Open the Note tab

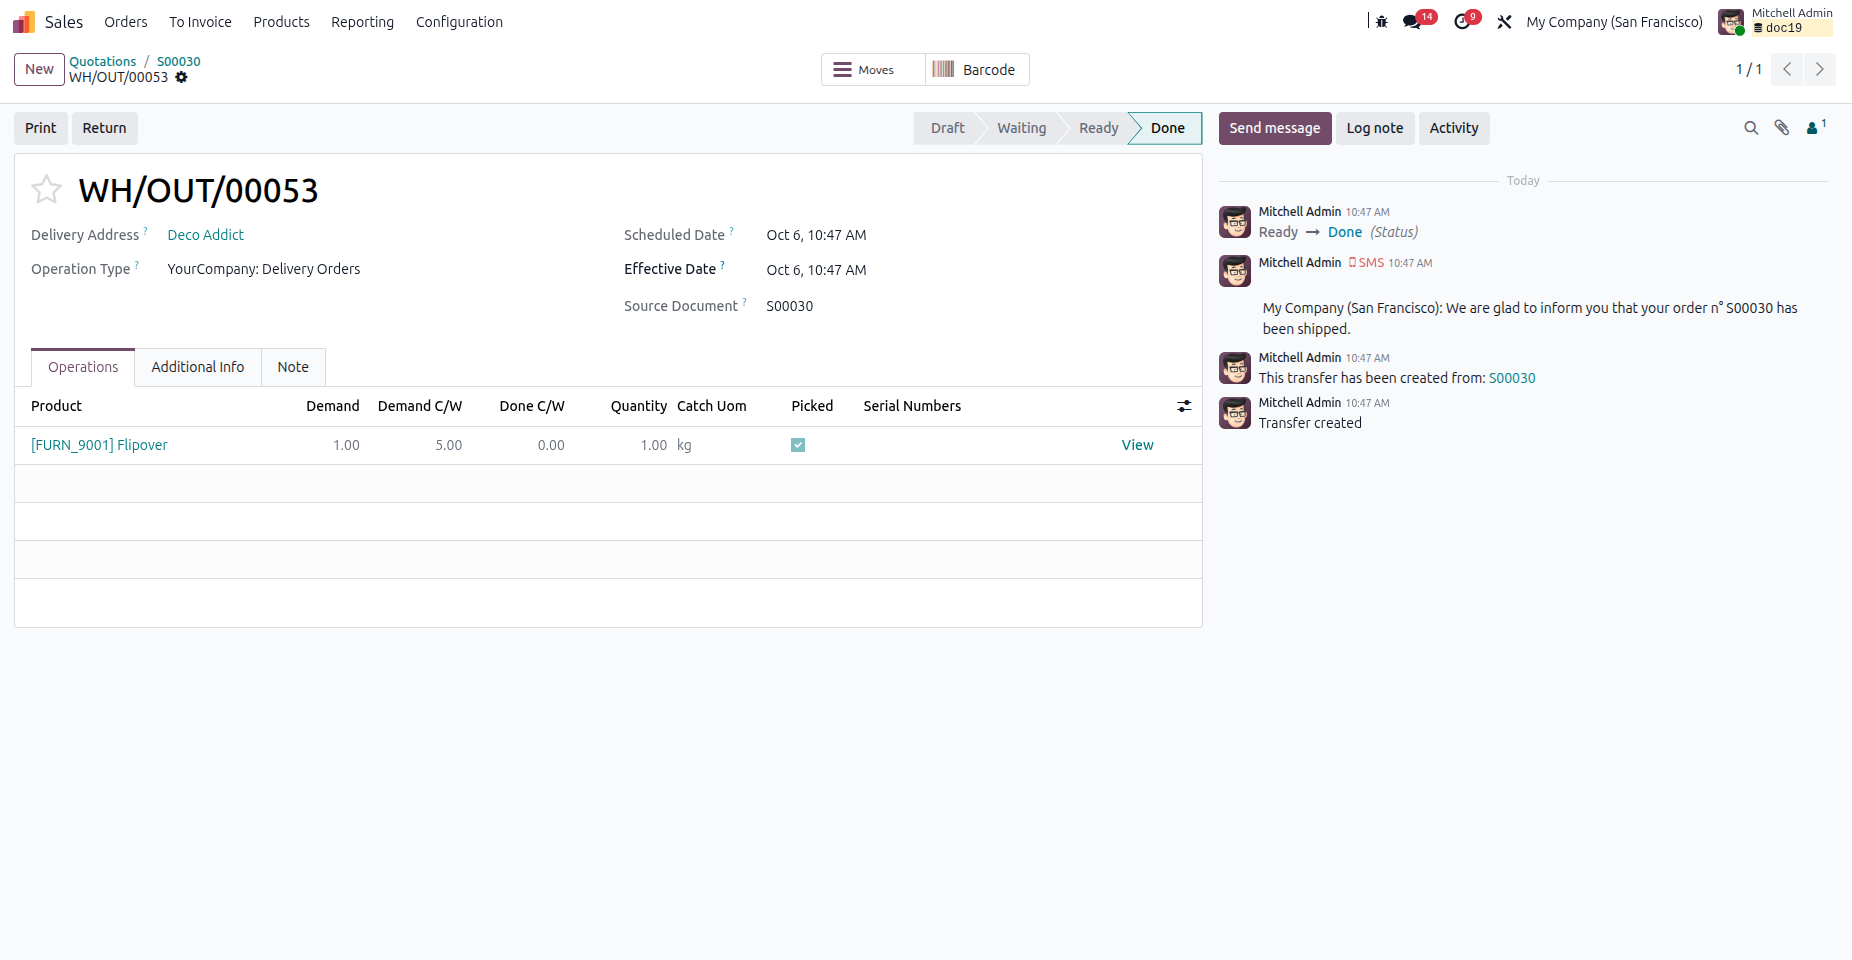click(293, 367)
